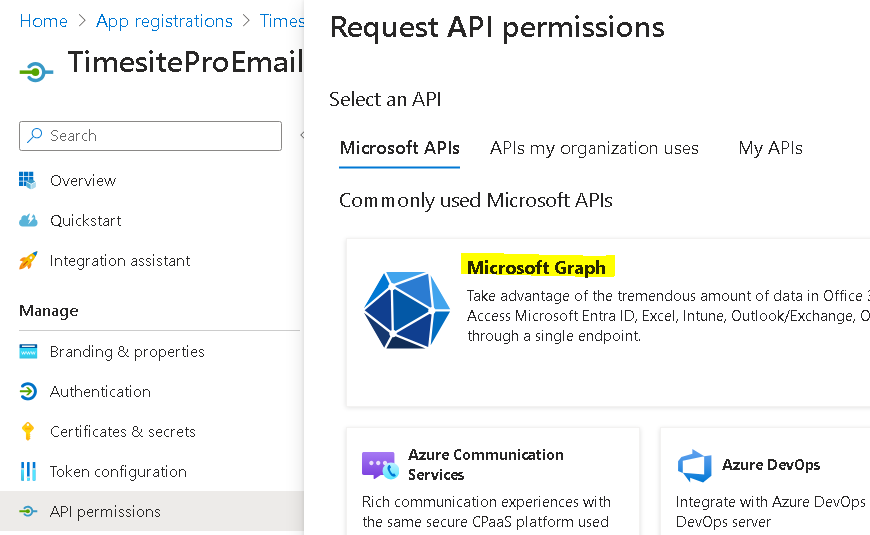Click the Azure Communication Services icon
Image resolution: width=870 pixels, height=535 pixels.
click(x=380, y=466)
